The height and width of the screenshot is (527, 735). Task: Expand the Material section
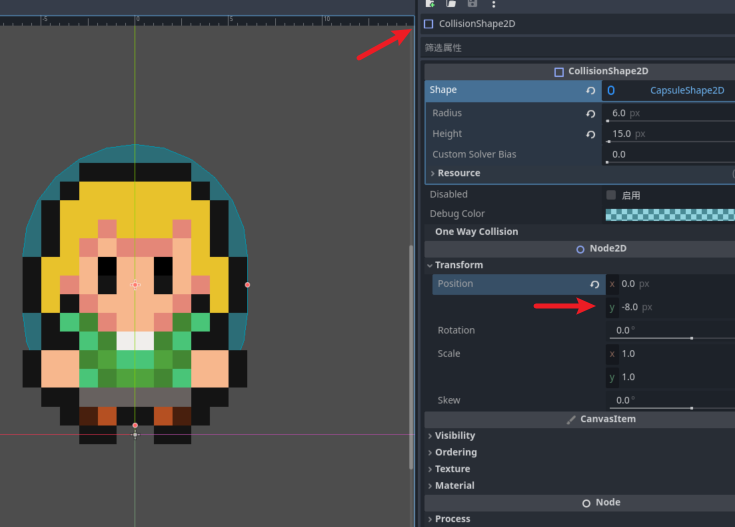454,486
